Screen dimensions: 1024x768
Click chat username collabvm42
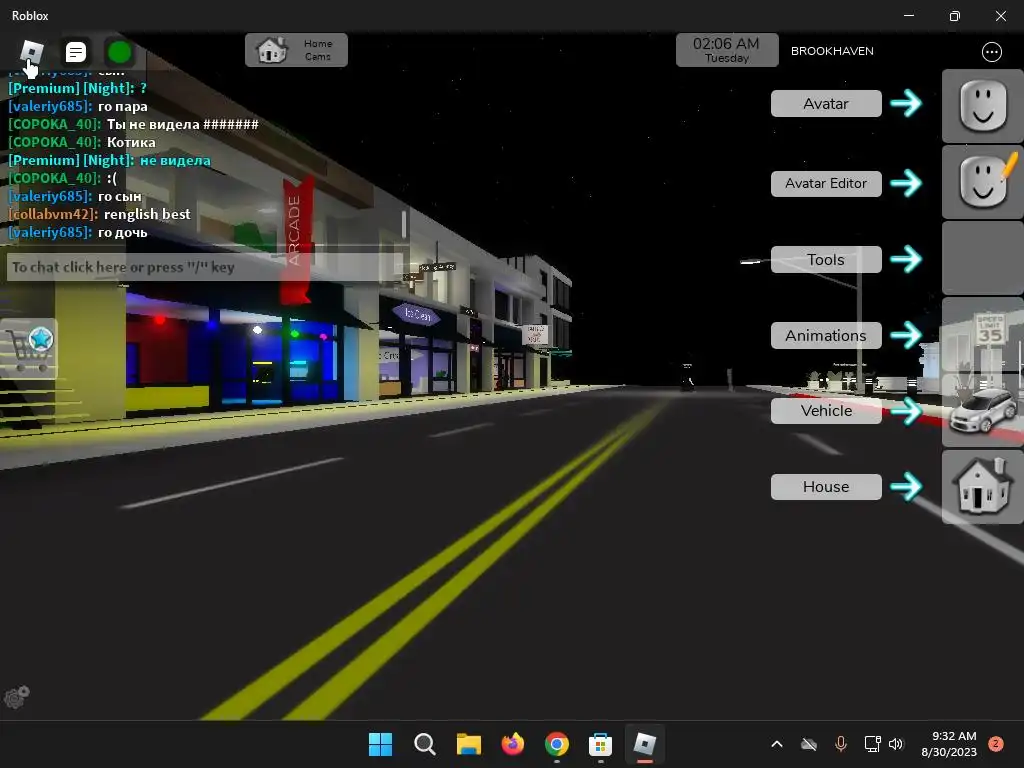coord(53,214)
